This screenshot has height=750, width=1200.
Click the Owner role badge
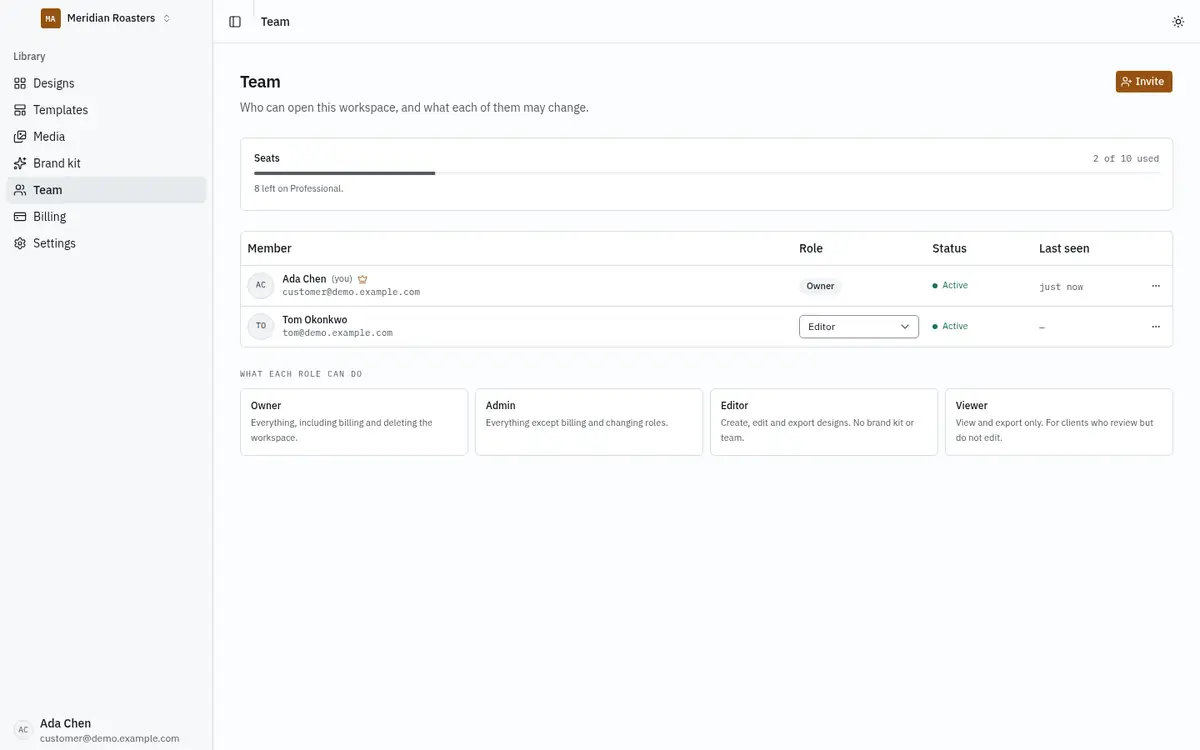[x=821, y=286]
